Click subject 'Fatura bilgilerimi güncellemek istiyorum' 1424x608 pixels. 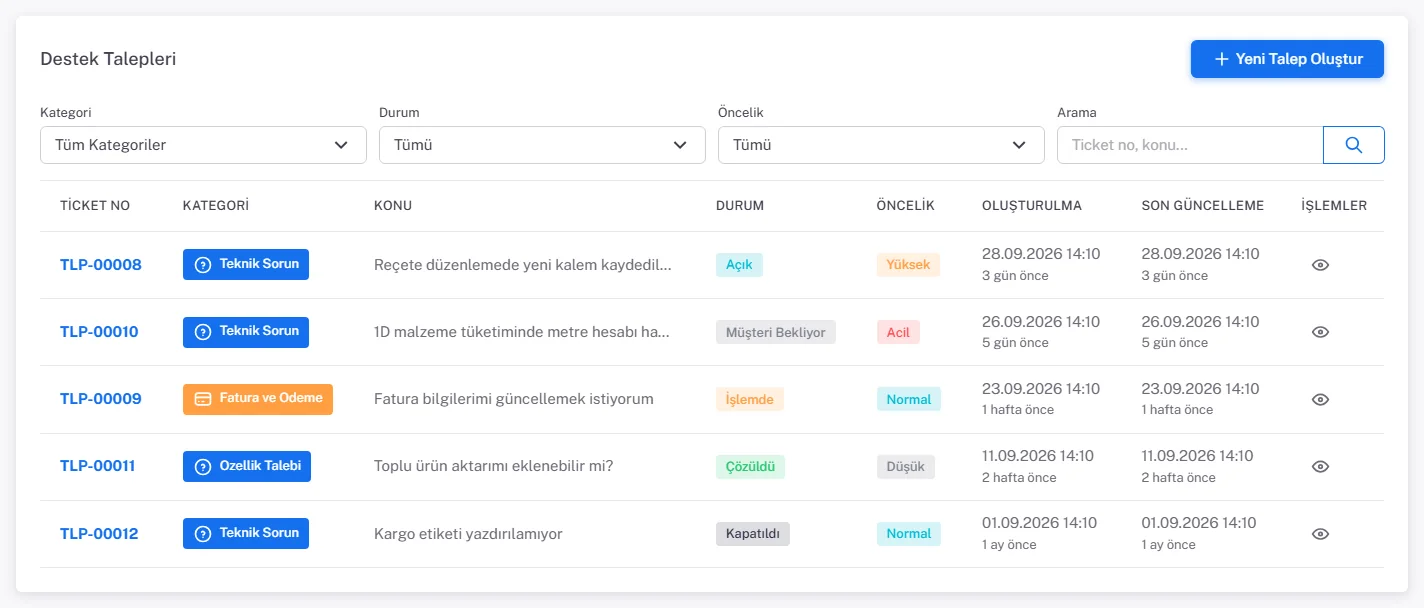514,399
